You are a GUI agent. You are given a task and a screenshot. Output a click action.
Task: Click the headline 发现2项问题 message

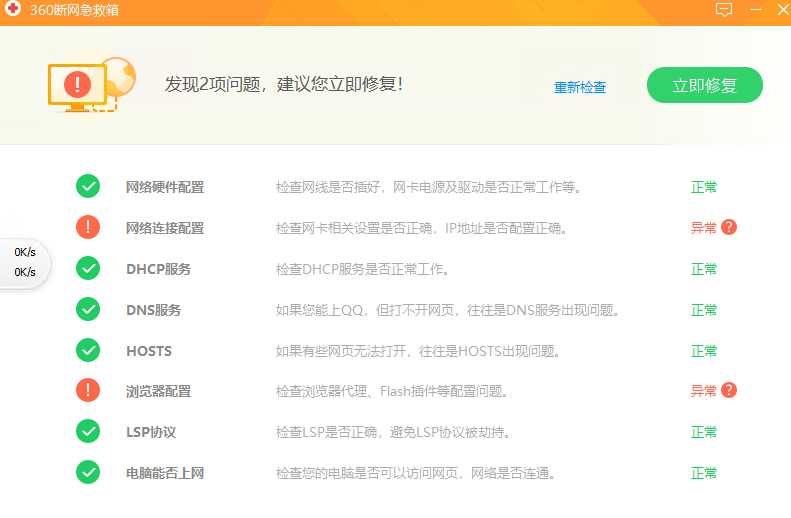point(284,84)
